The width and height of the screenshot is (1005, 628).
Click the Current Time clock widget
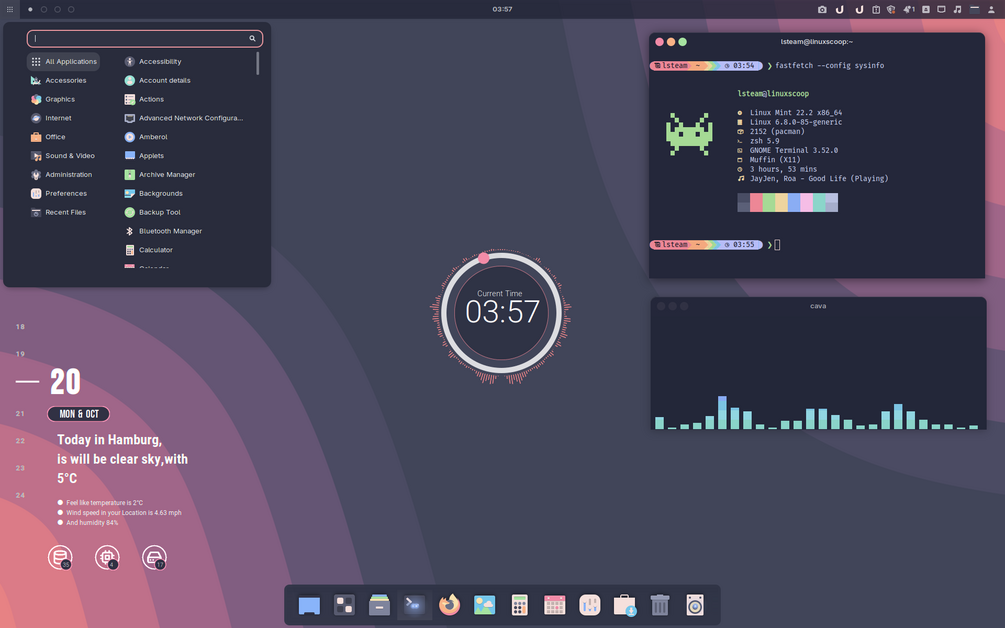501,313
